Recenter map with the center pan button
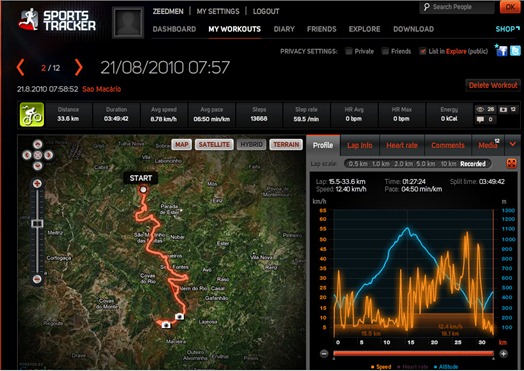524x371 pixels. 38,155
